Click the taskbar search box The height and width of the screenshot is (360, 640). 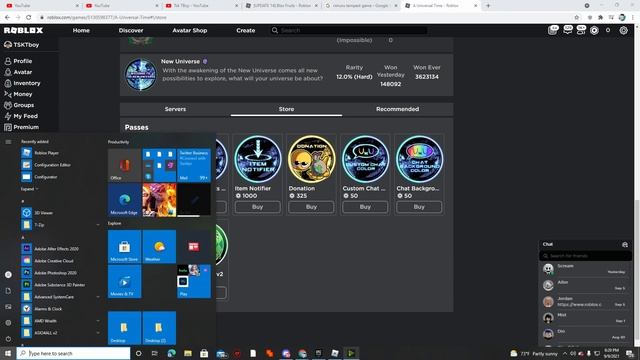point(73,353)
